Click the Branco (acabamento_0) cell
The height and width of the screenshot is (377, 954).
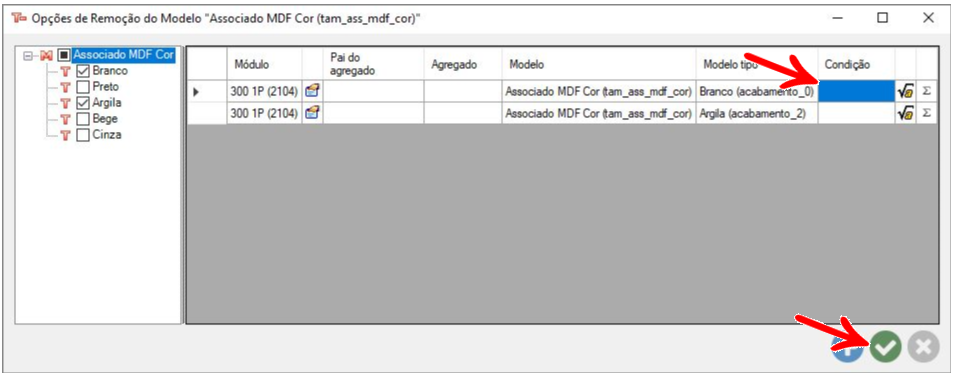pyautogui.click(x=757, y=91)
